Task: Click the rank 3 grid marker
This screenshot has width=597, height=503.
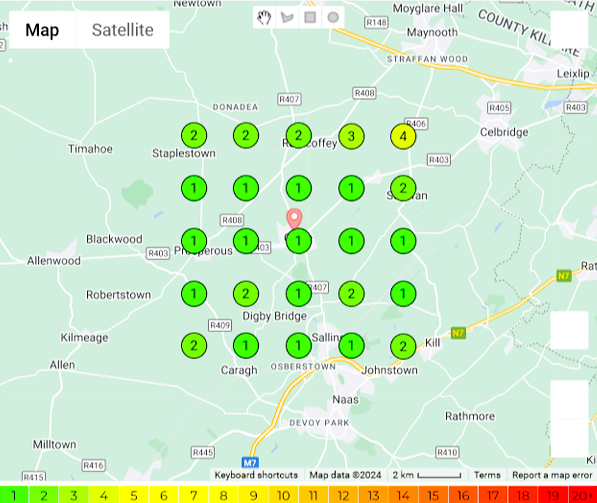Action: click(x=351, y=136)
